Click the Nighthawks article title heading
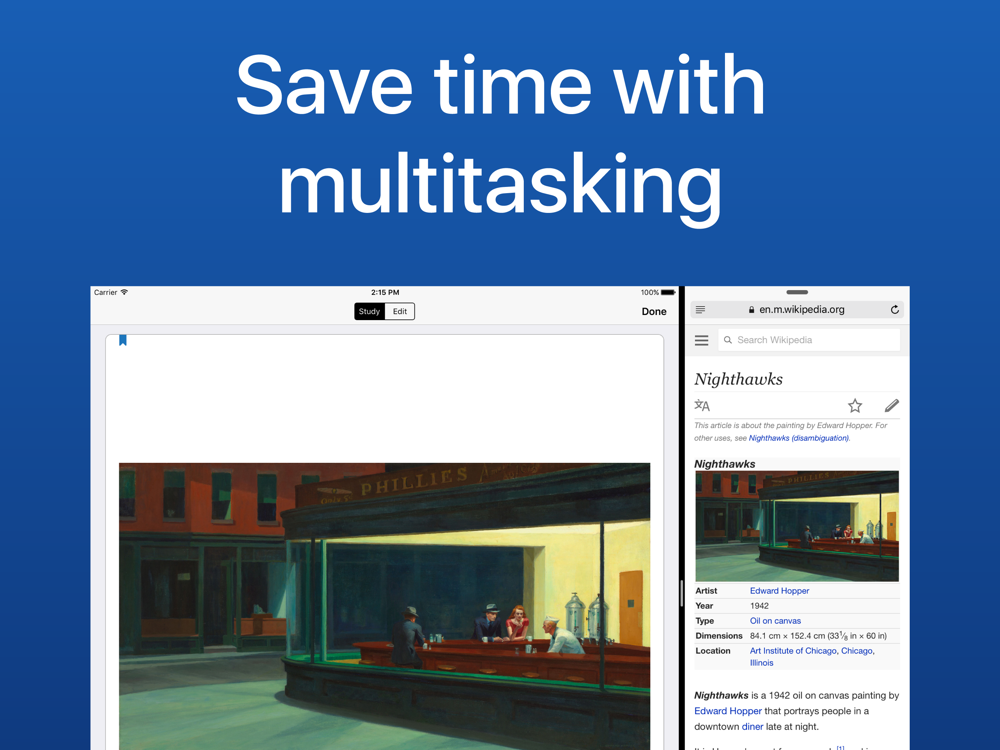Viewport: 1000px width, 750px height. pyautogui.click(x=738, y=379)
